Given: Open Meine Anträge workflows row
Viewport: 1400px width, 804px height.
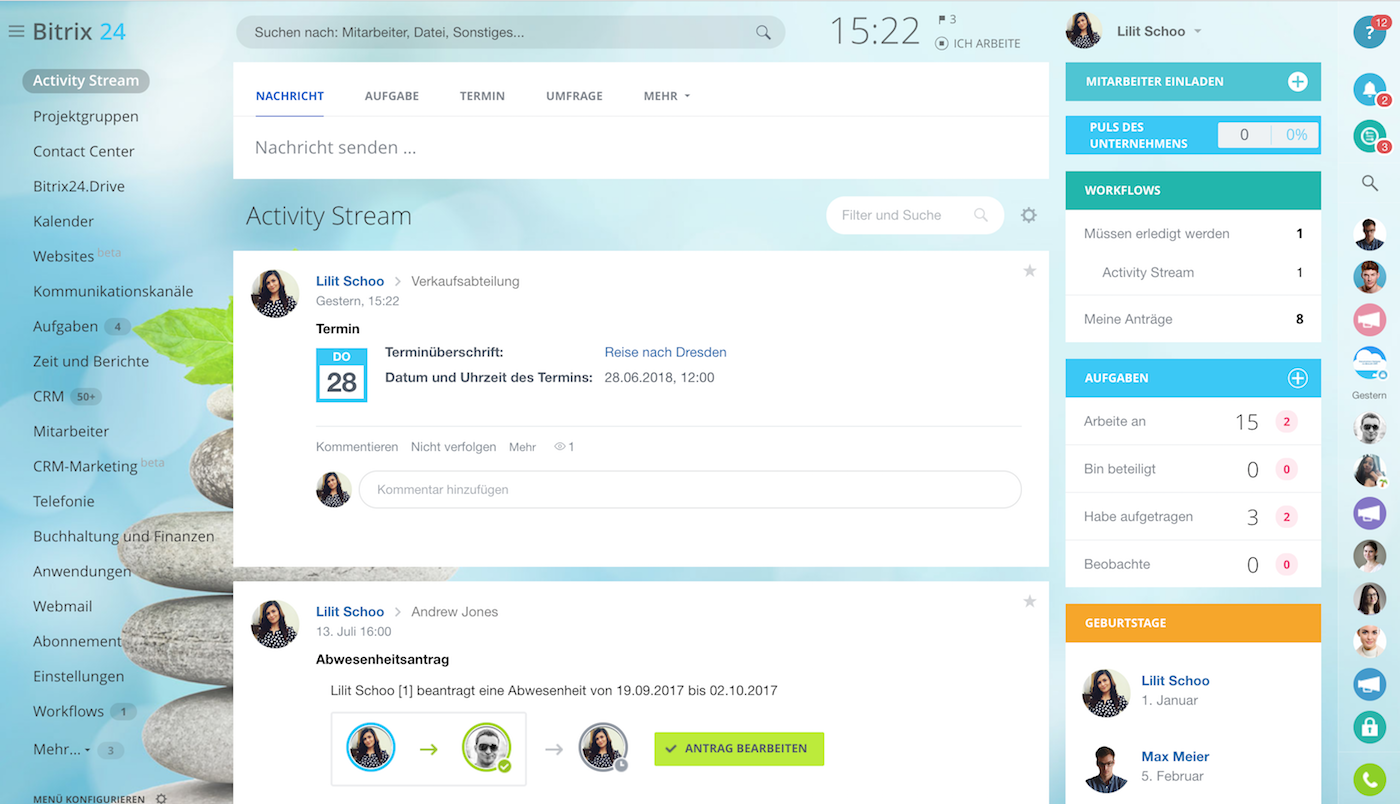Looking at the screenshot, I should click(1193, 319).
